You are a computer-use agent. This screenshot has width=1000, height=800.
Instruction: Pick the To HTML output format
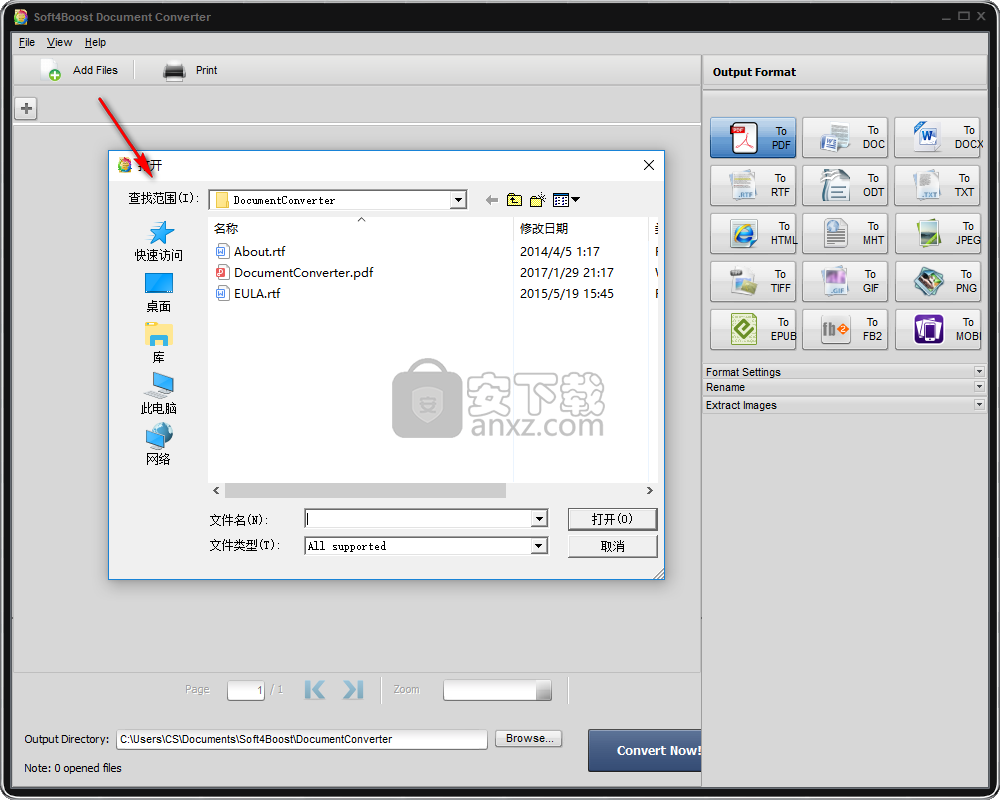pos(753,233)
